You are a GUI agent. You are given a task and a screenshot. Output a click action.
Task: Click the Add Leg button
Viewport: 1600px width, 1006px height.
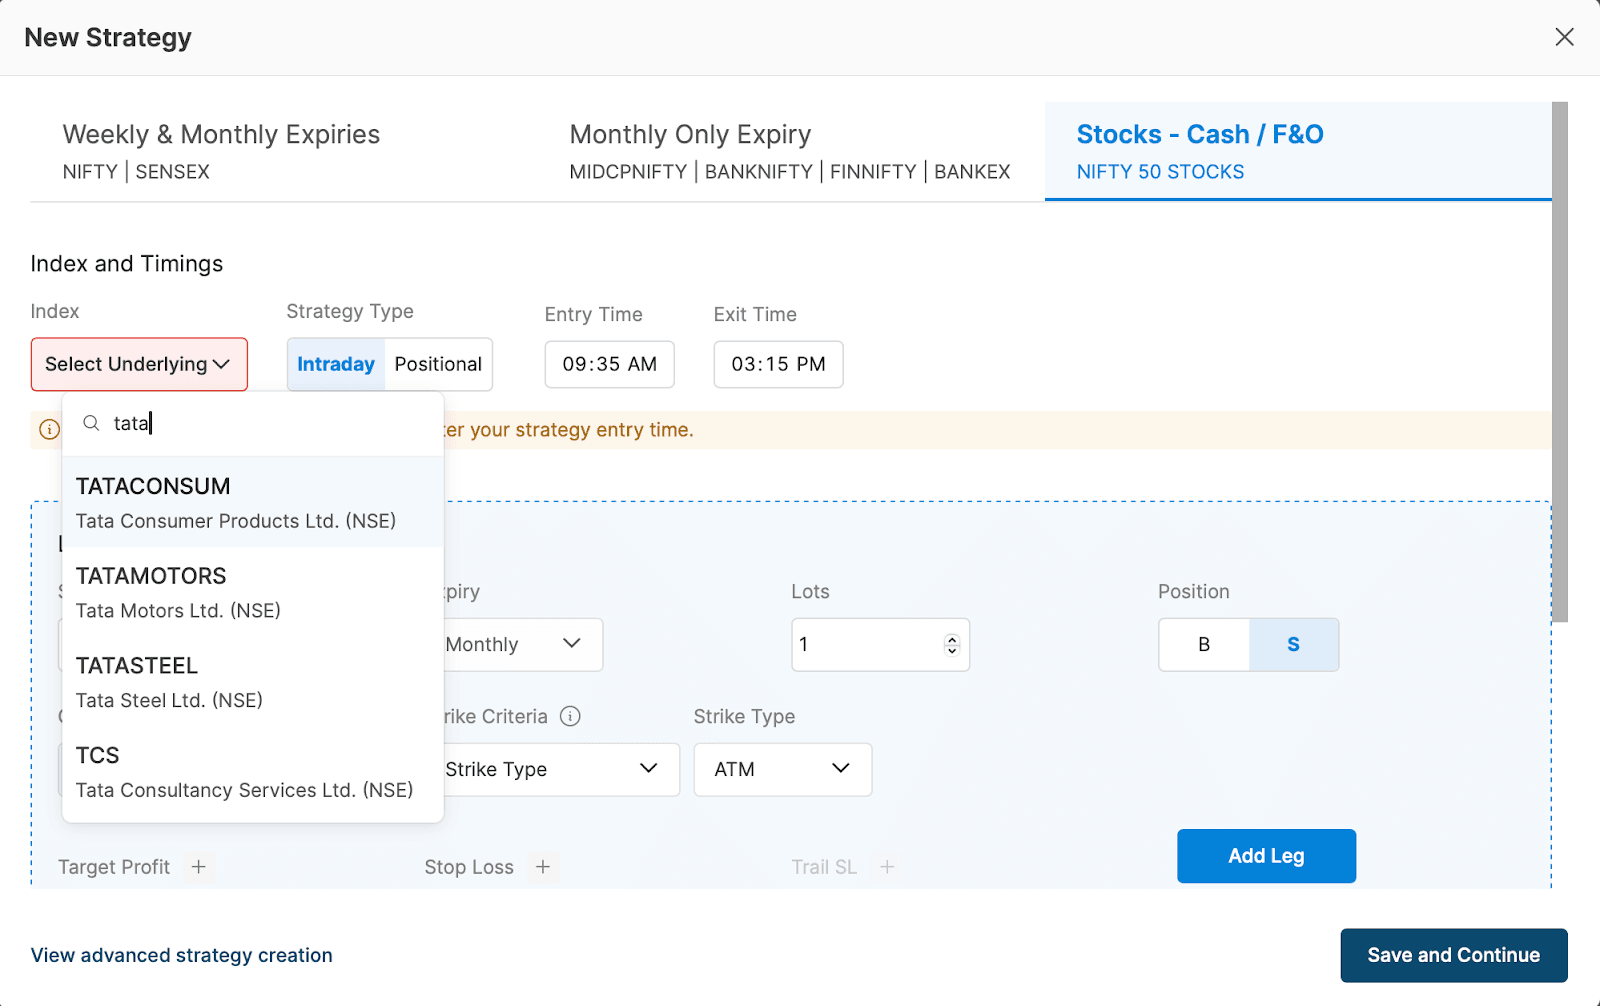[1266, 856]
